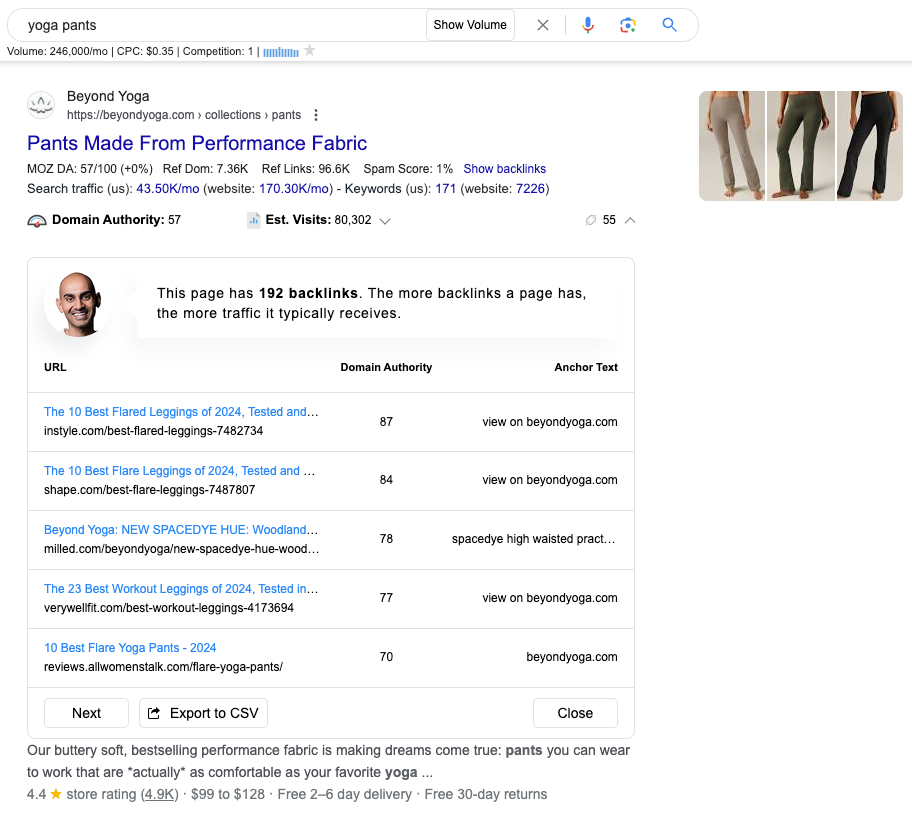Collapse the backlinks panel using 55 chevron
Image resolution: width=912 pixels, height=820 pixels.
pos(630,220)
